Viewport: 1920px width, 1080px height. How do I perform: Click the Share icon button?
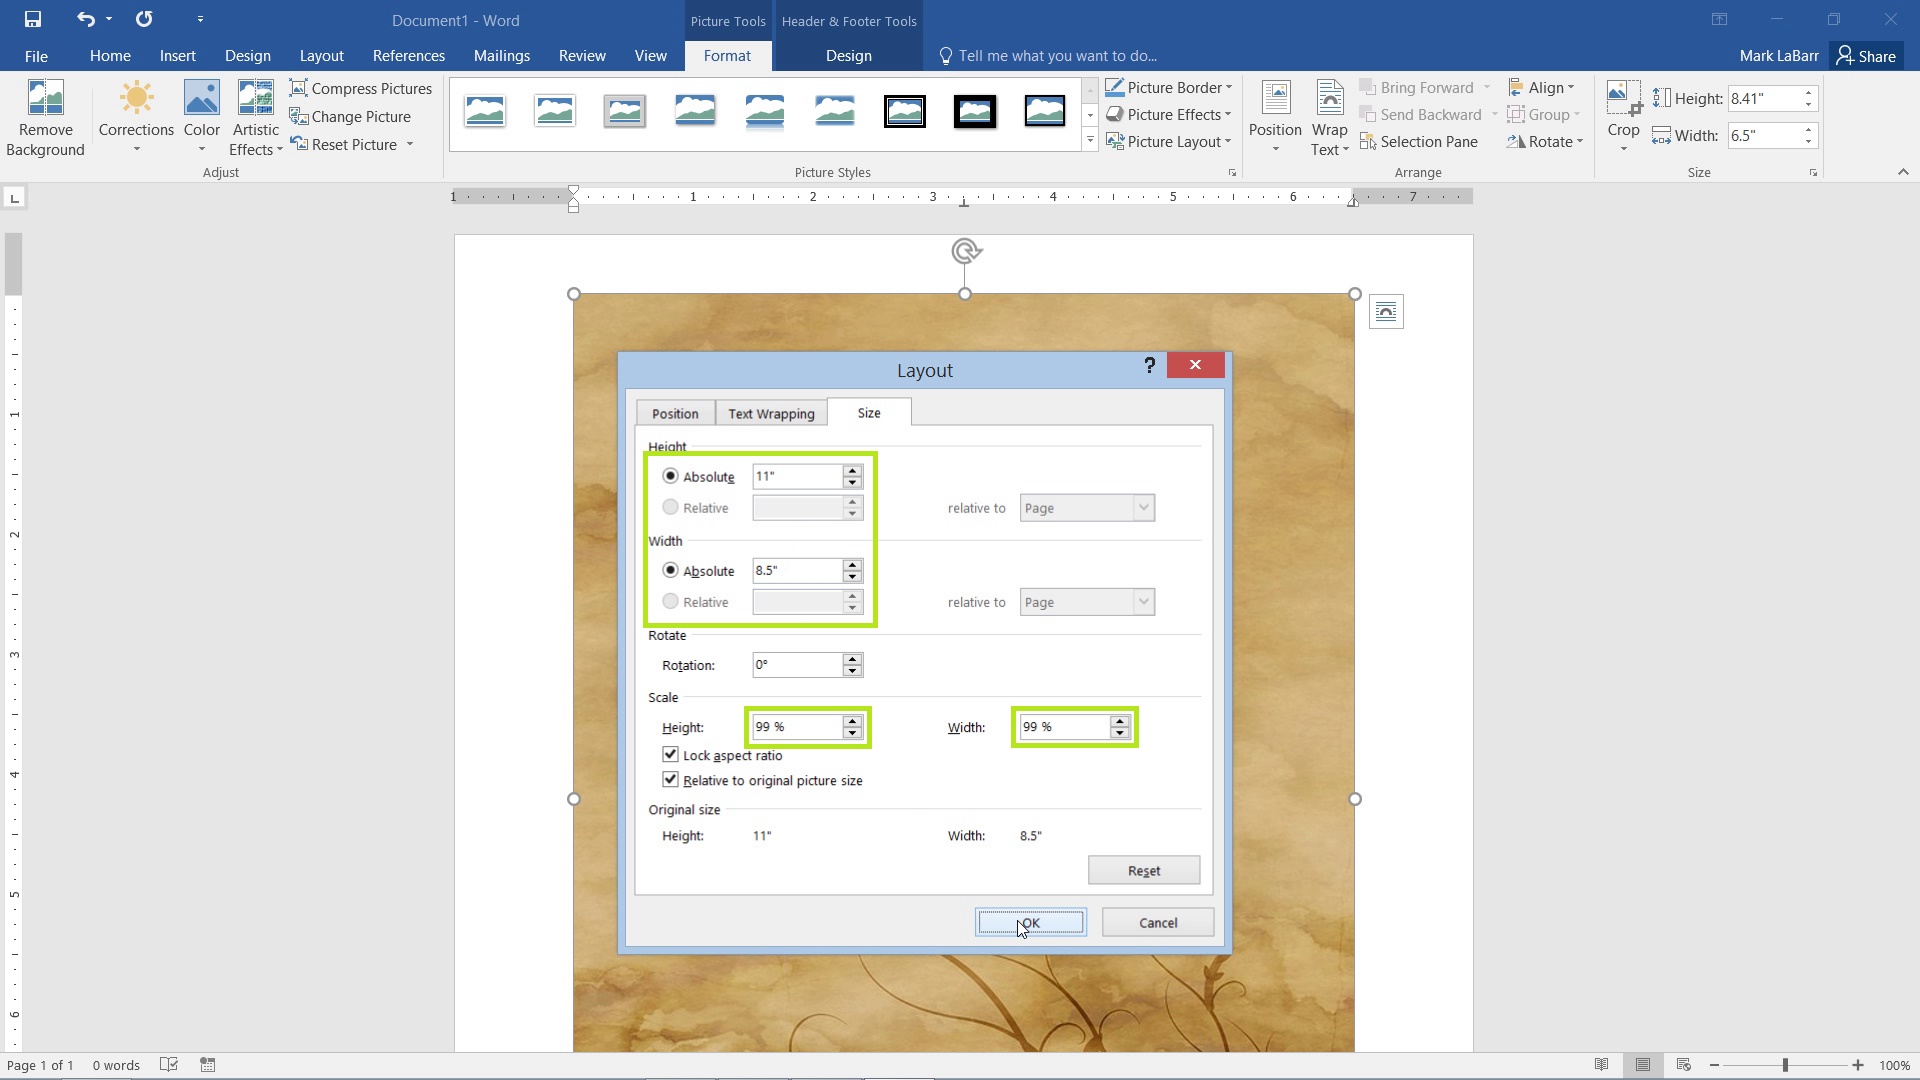pos(1866,56)
